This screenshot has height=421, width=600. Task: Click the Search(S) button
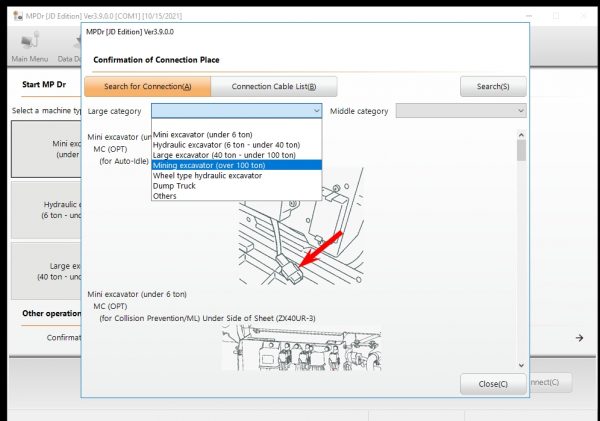(493, 86)
